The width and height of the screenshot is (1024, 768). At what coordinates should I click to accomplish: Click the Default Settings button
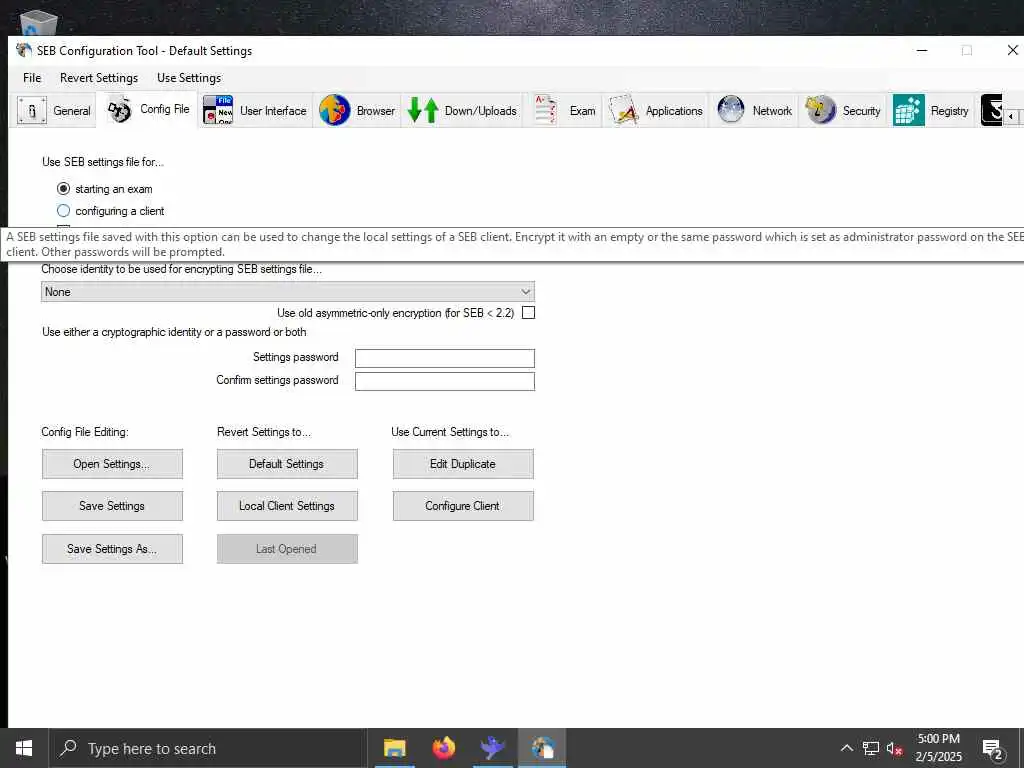tap(287, 464)
